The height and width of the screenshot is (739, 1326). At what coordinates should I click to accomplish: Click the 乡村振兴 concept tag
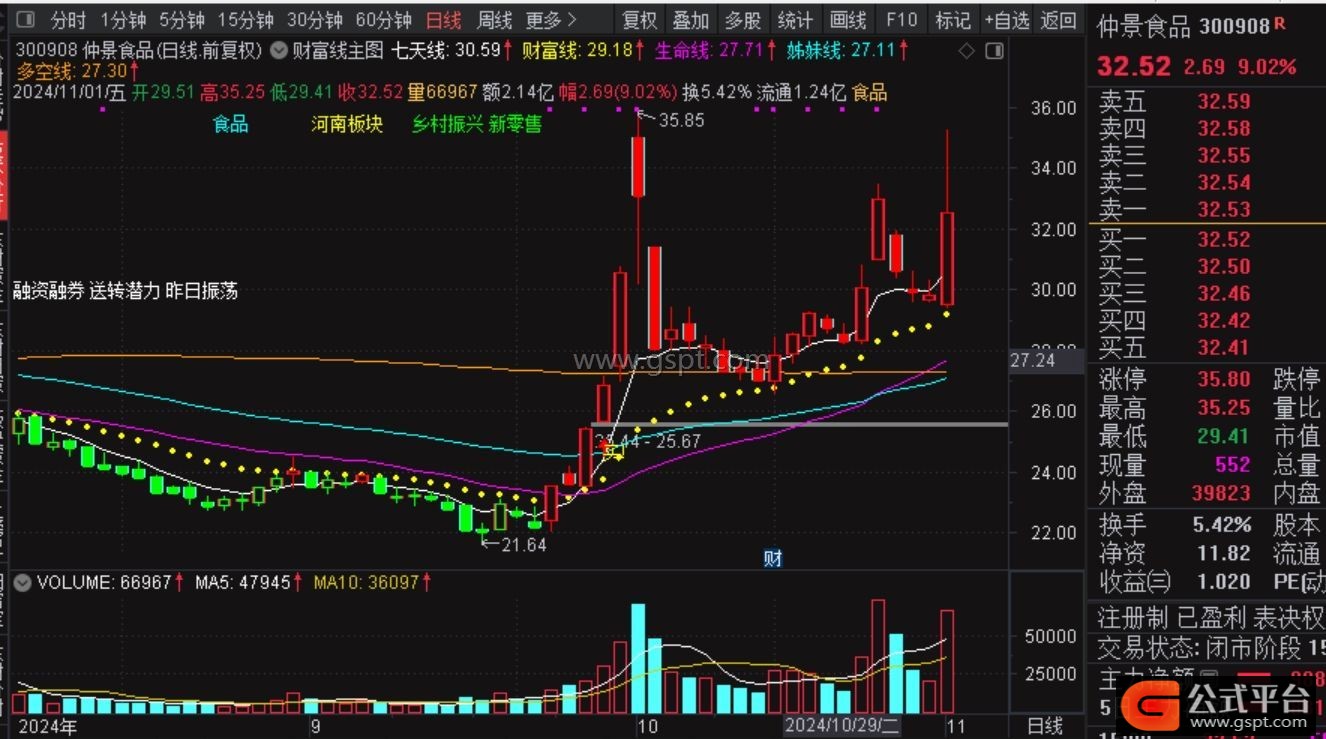(447, 125)
